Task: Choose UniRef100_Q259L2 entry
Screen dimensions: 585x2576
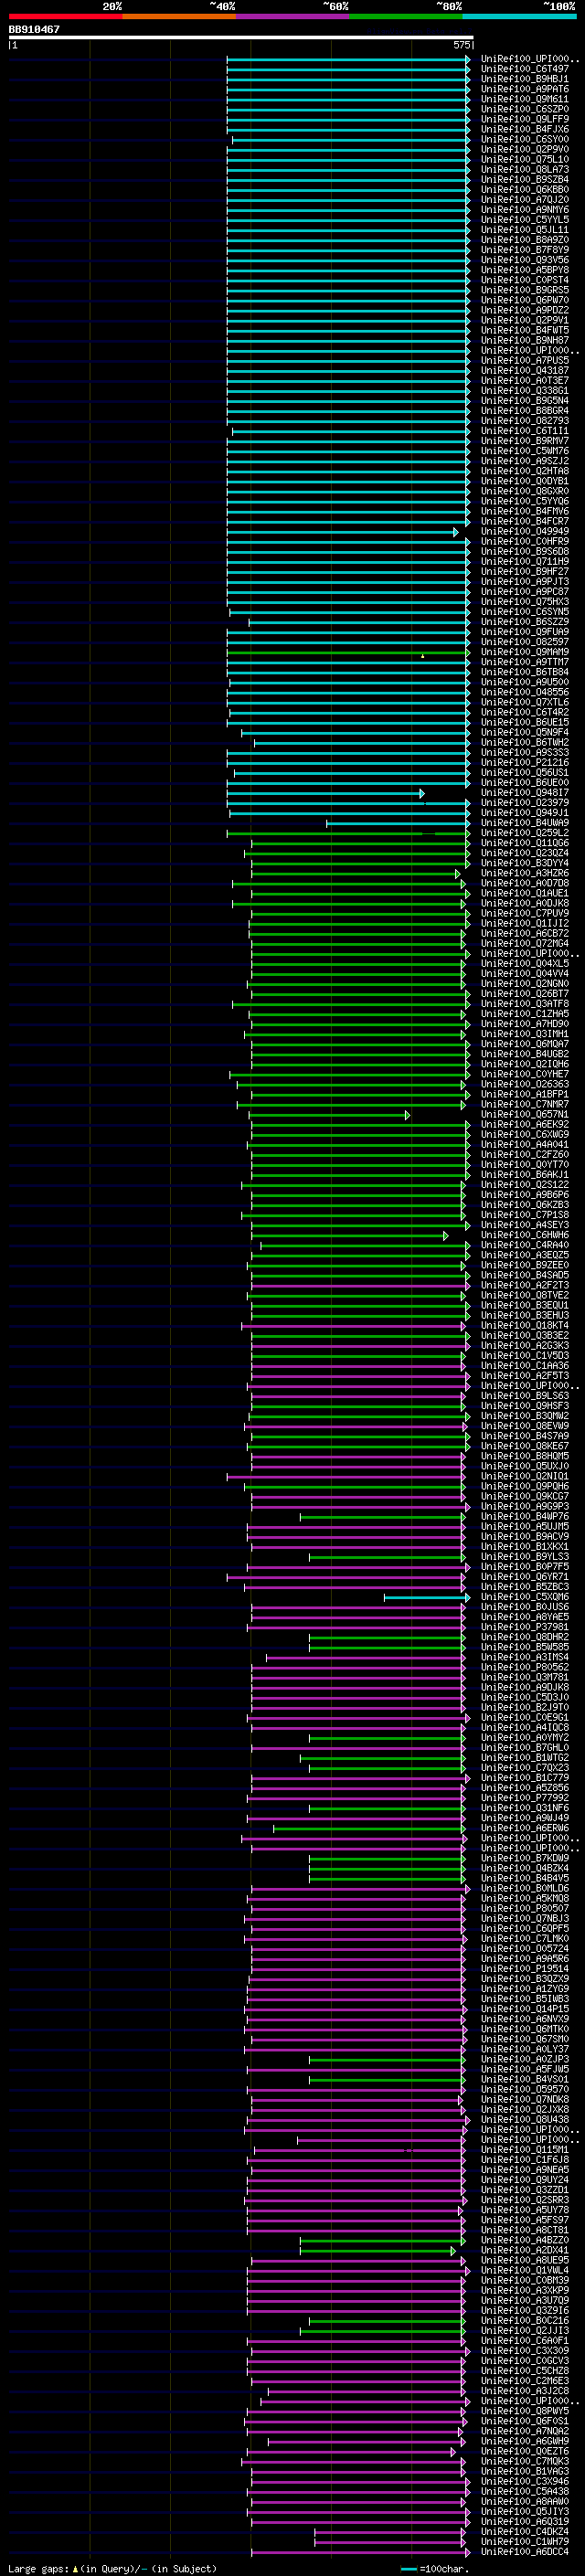Action: pos(525,833)
